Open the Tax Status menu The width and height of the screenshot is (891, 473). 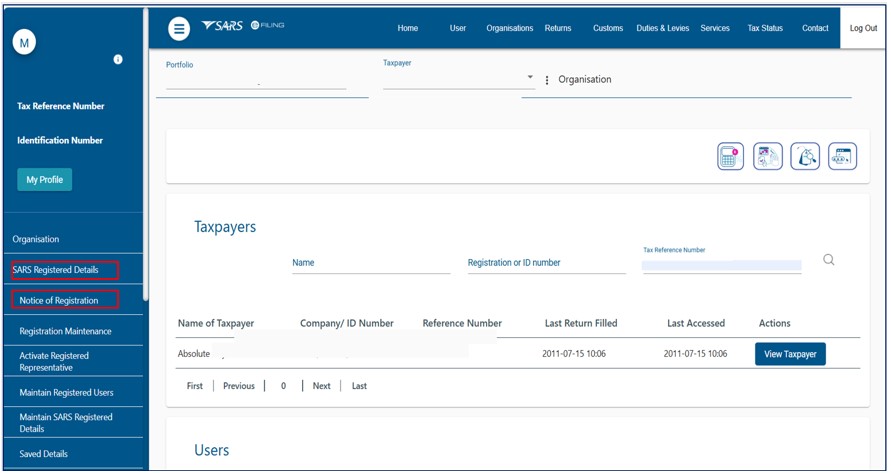[765, 28]
